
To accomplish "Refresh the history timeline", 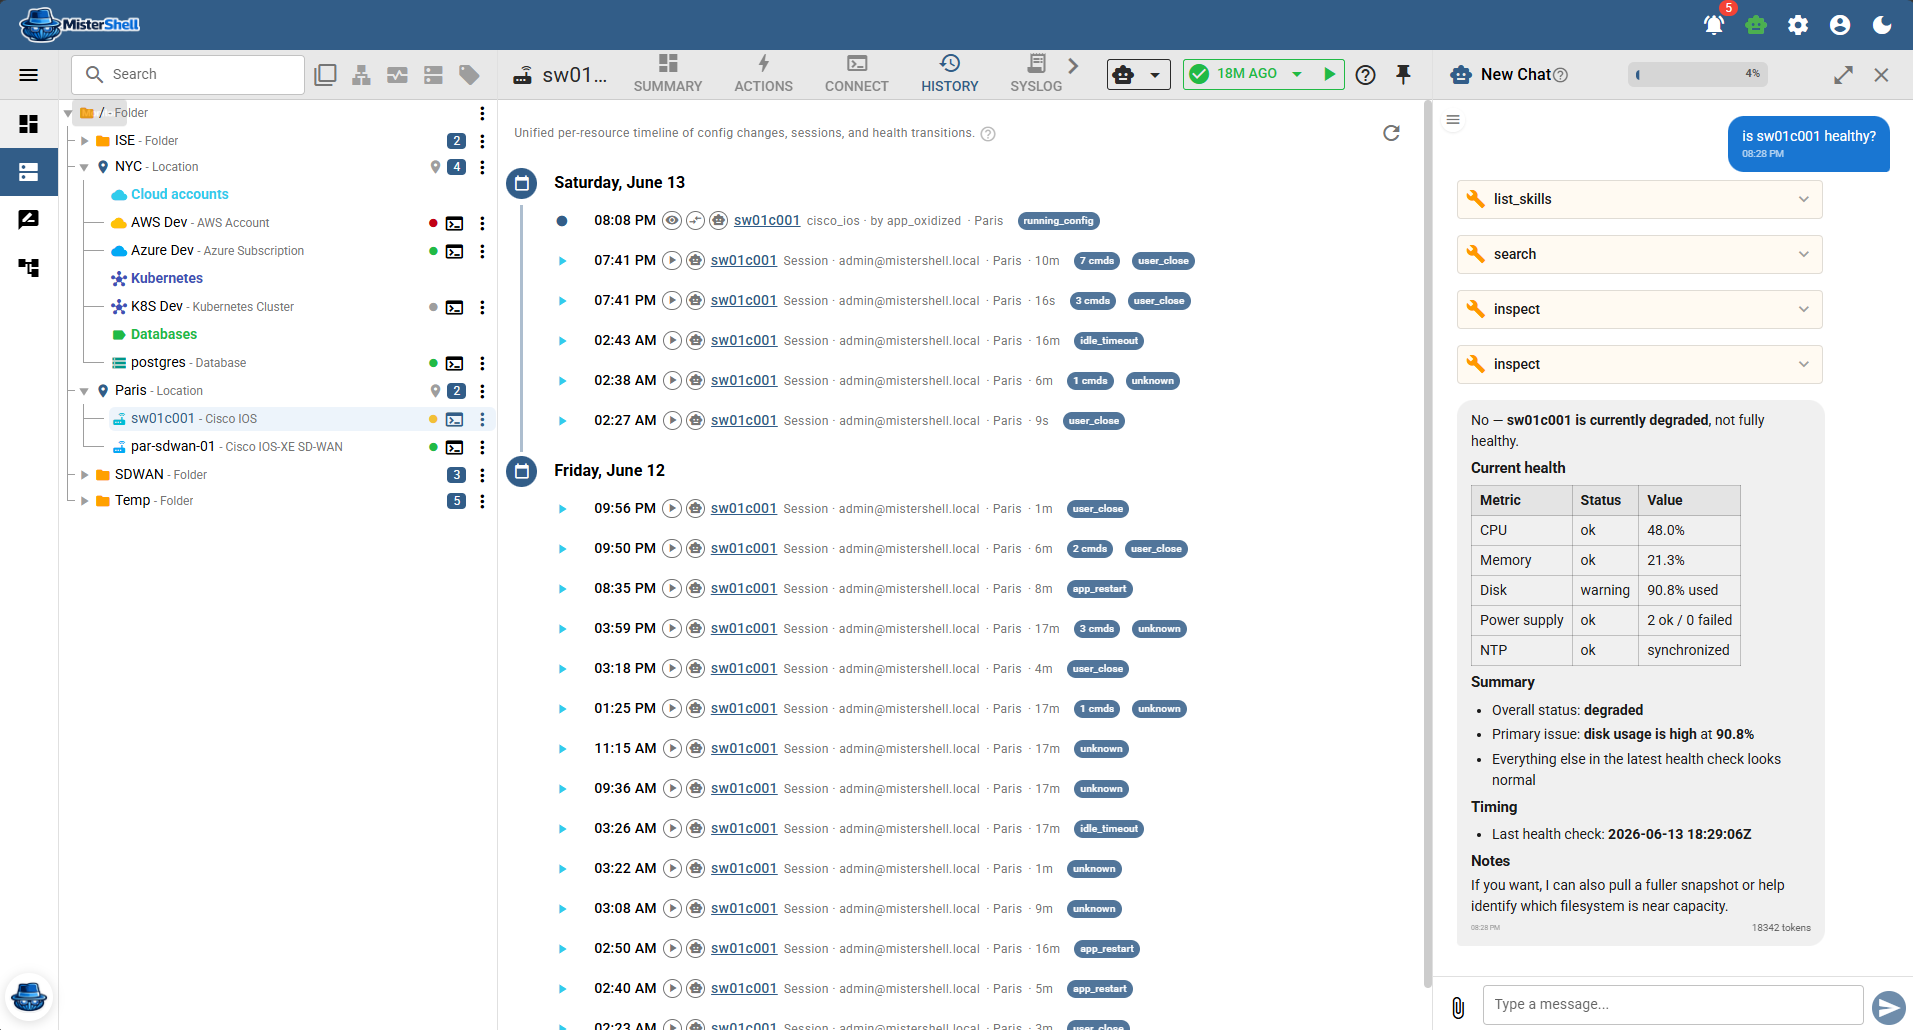I will click(x=1391, y=133).
